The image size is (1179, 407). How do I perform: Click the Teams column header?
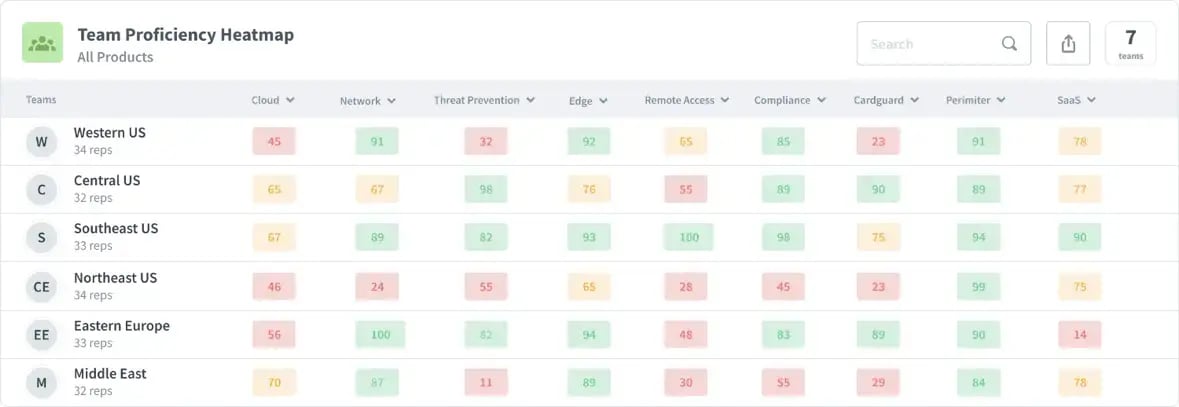tap(41, 100)
